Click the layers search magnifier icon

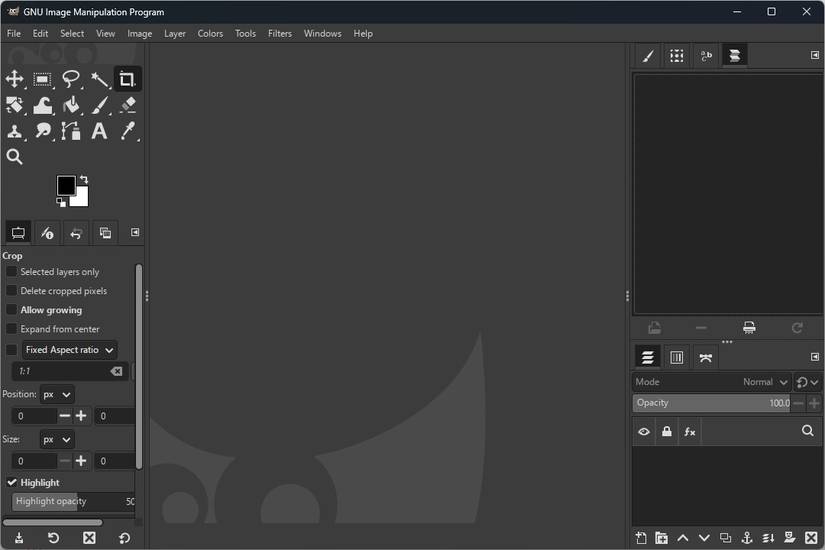click(808, 431)
